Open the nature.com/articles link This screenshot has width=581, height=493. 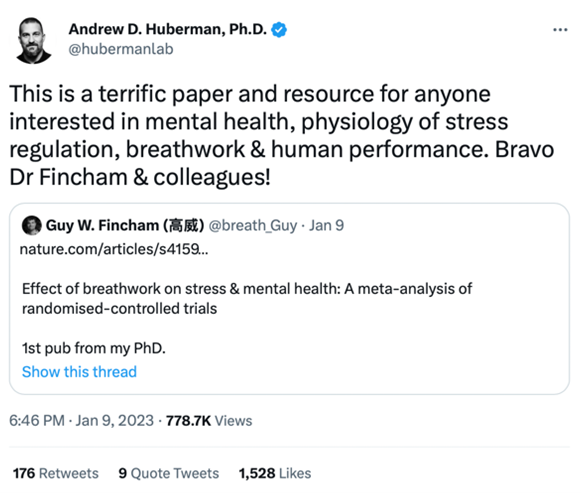tap(114, 249)
